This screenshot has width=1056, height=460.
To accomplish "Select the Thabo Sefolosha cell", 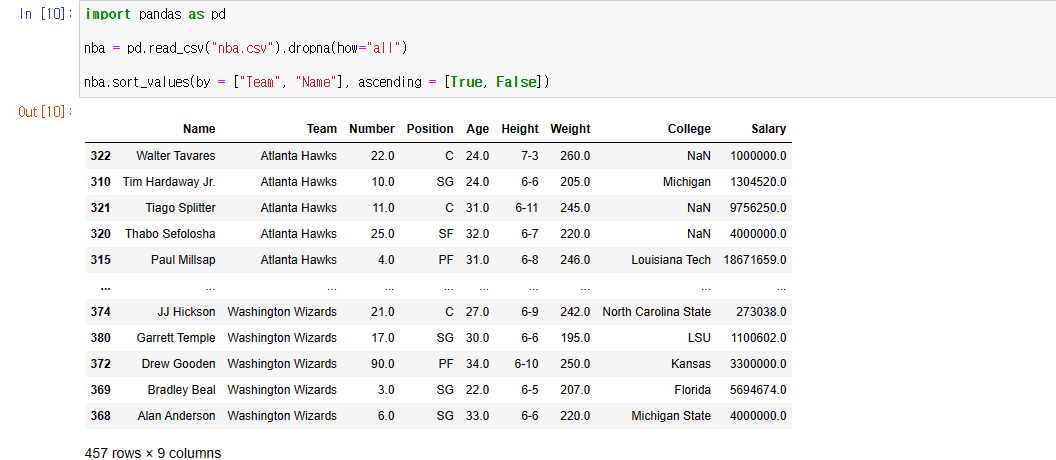I will 170,234.
